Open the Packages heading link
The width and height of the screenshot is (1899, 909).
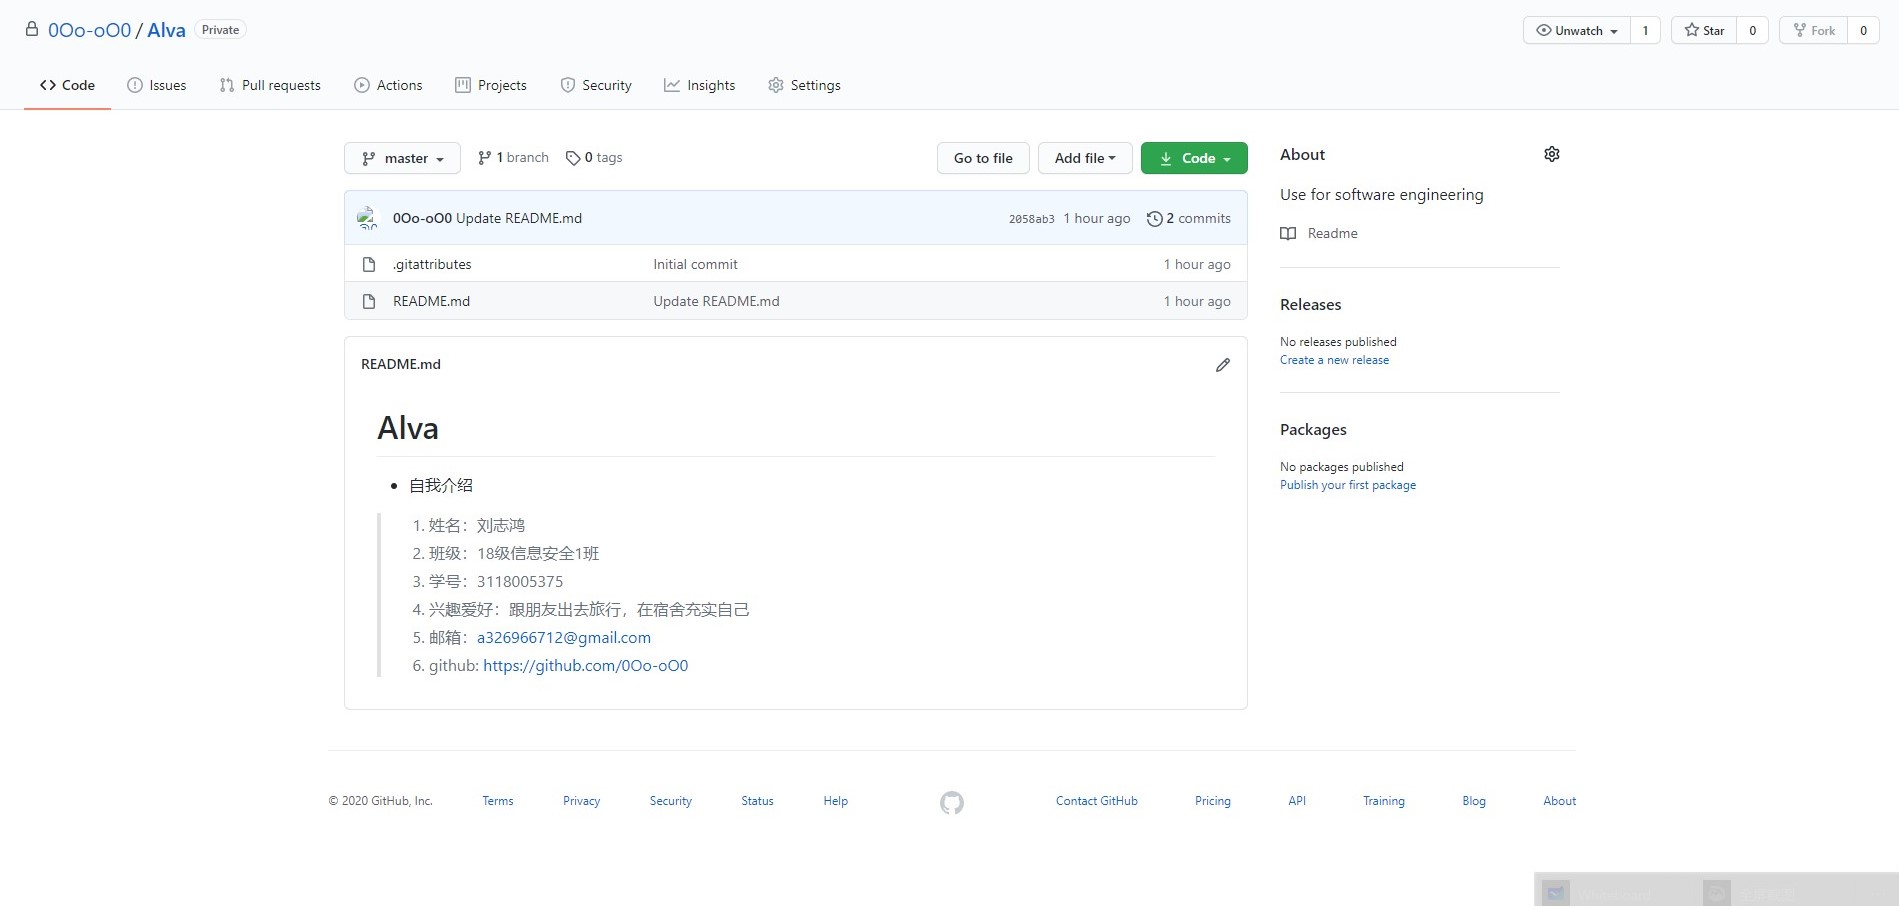coord(1313,430)
